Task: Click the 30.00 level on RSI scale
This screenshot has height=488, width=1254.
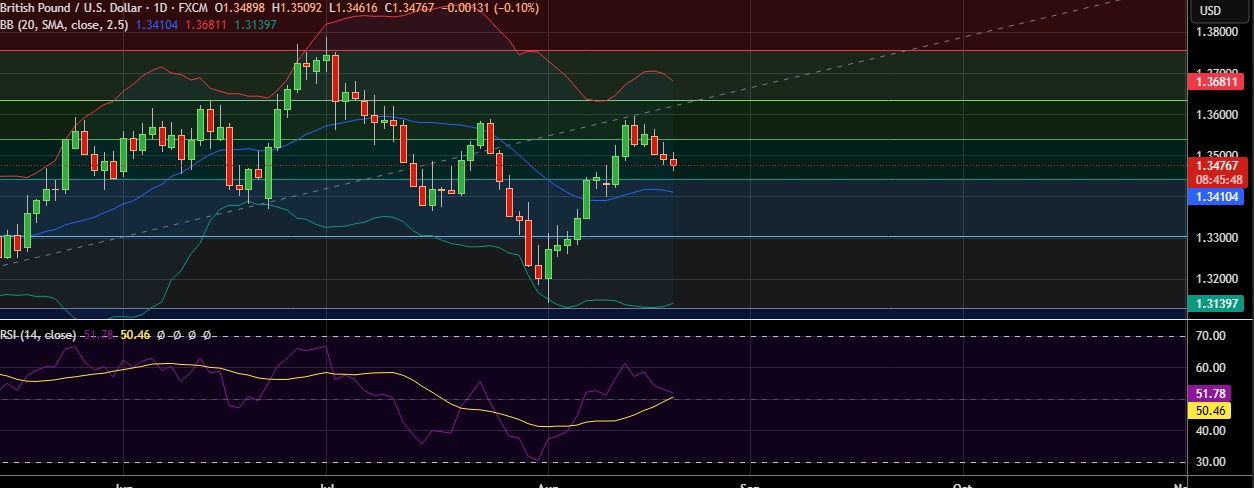Action: pos(1210,462)
